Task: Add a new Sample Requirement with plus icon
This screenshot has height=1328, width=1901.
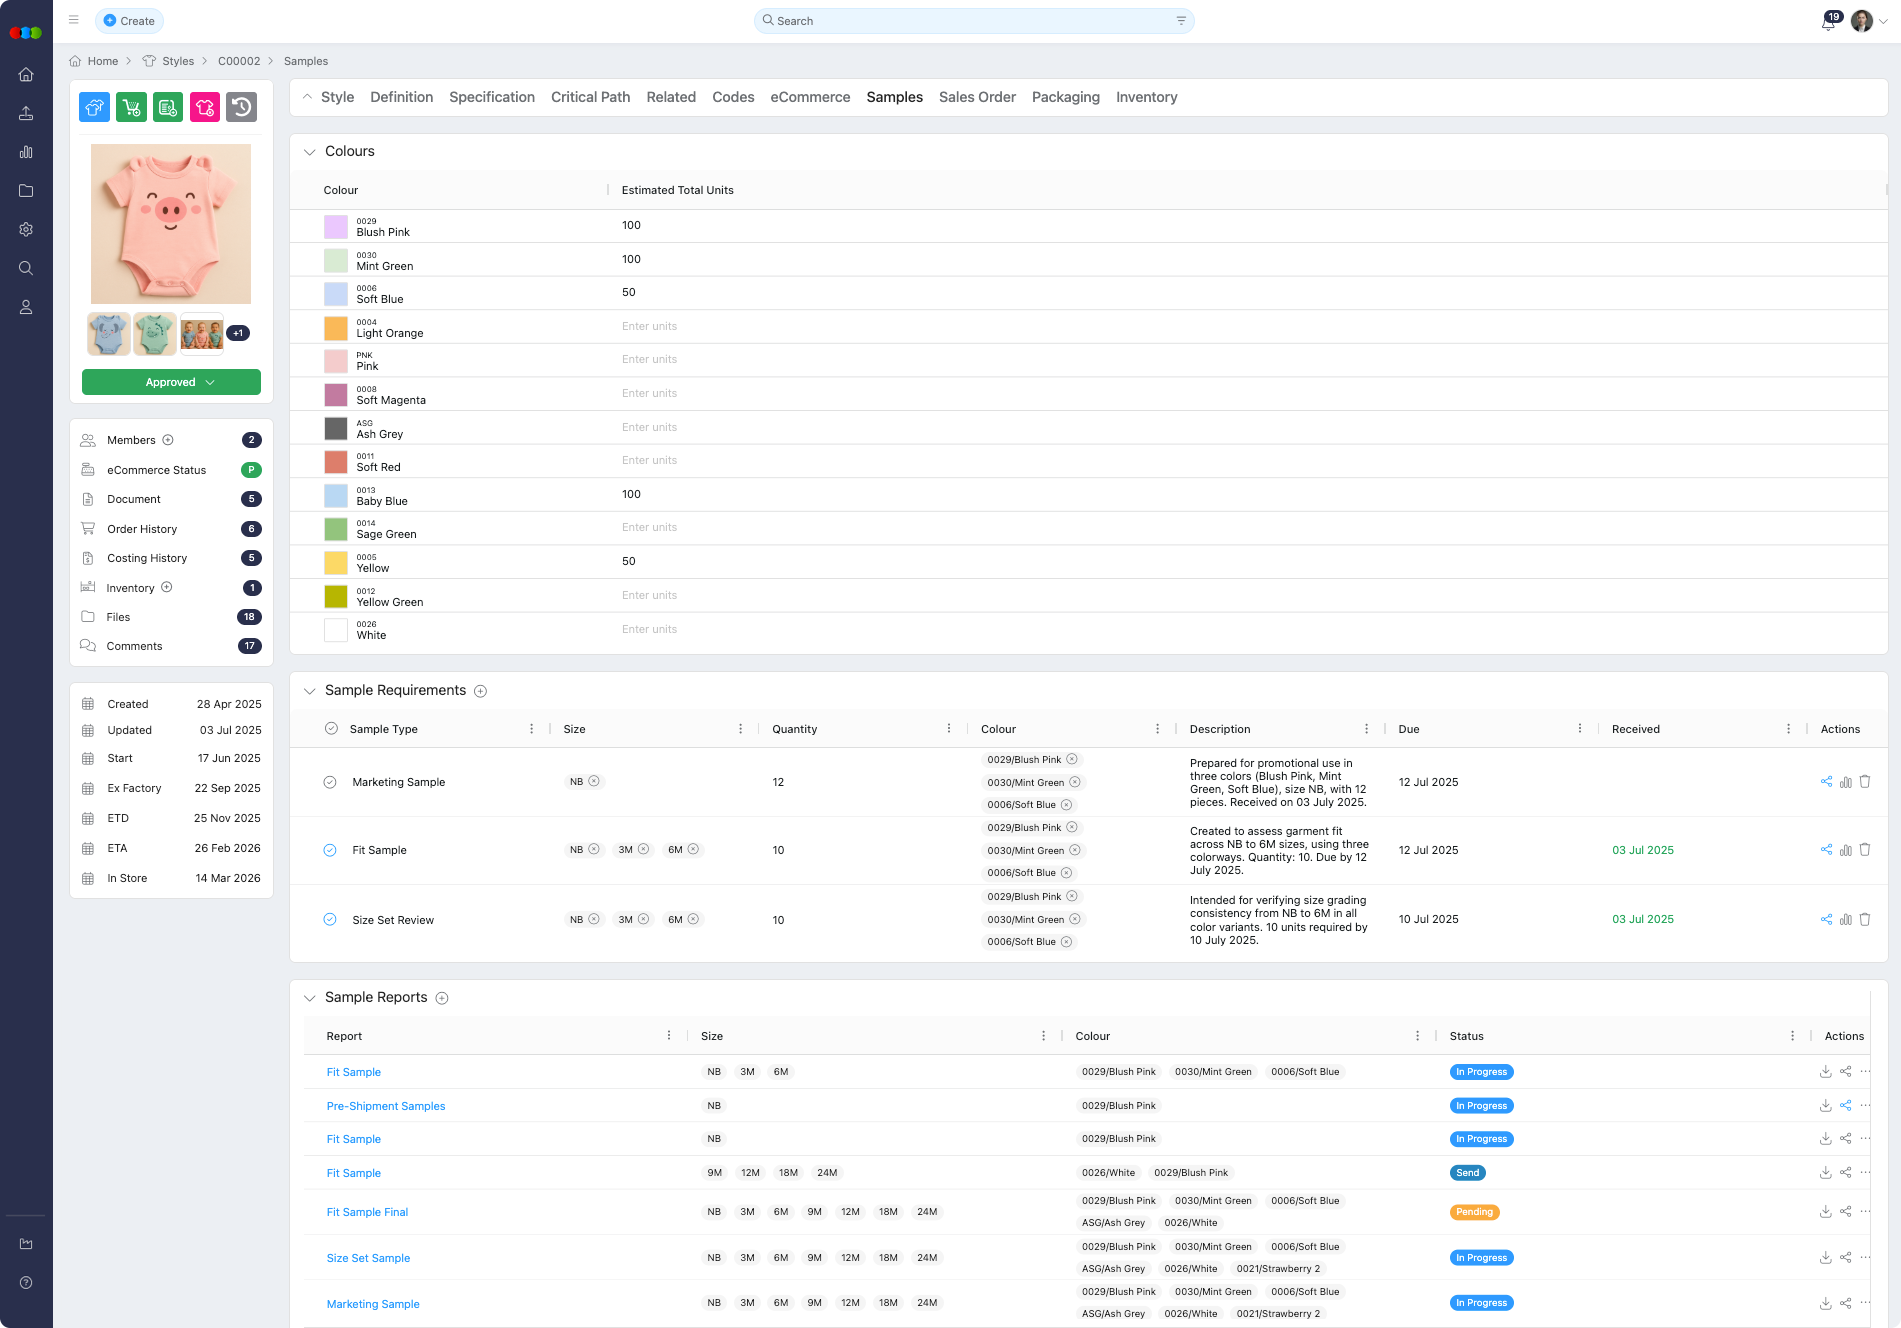Action: [480, 691]
